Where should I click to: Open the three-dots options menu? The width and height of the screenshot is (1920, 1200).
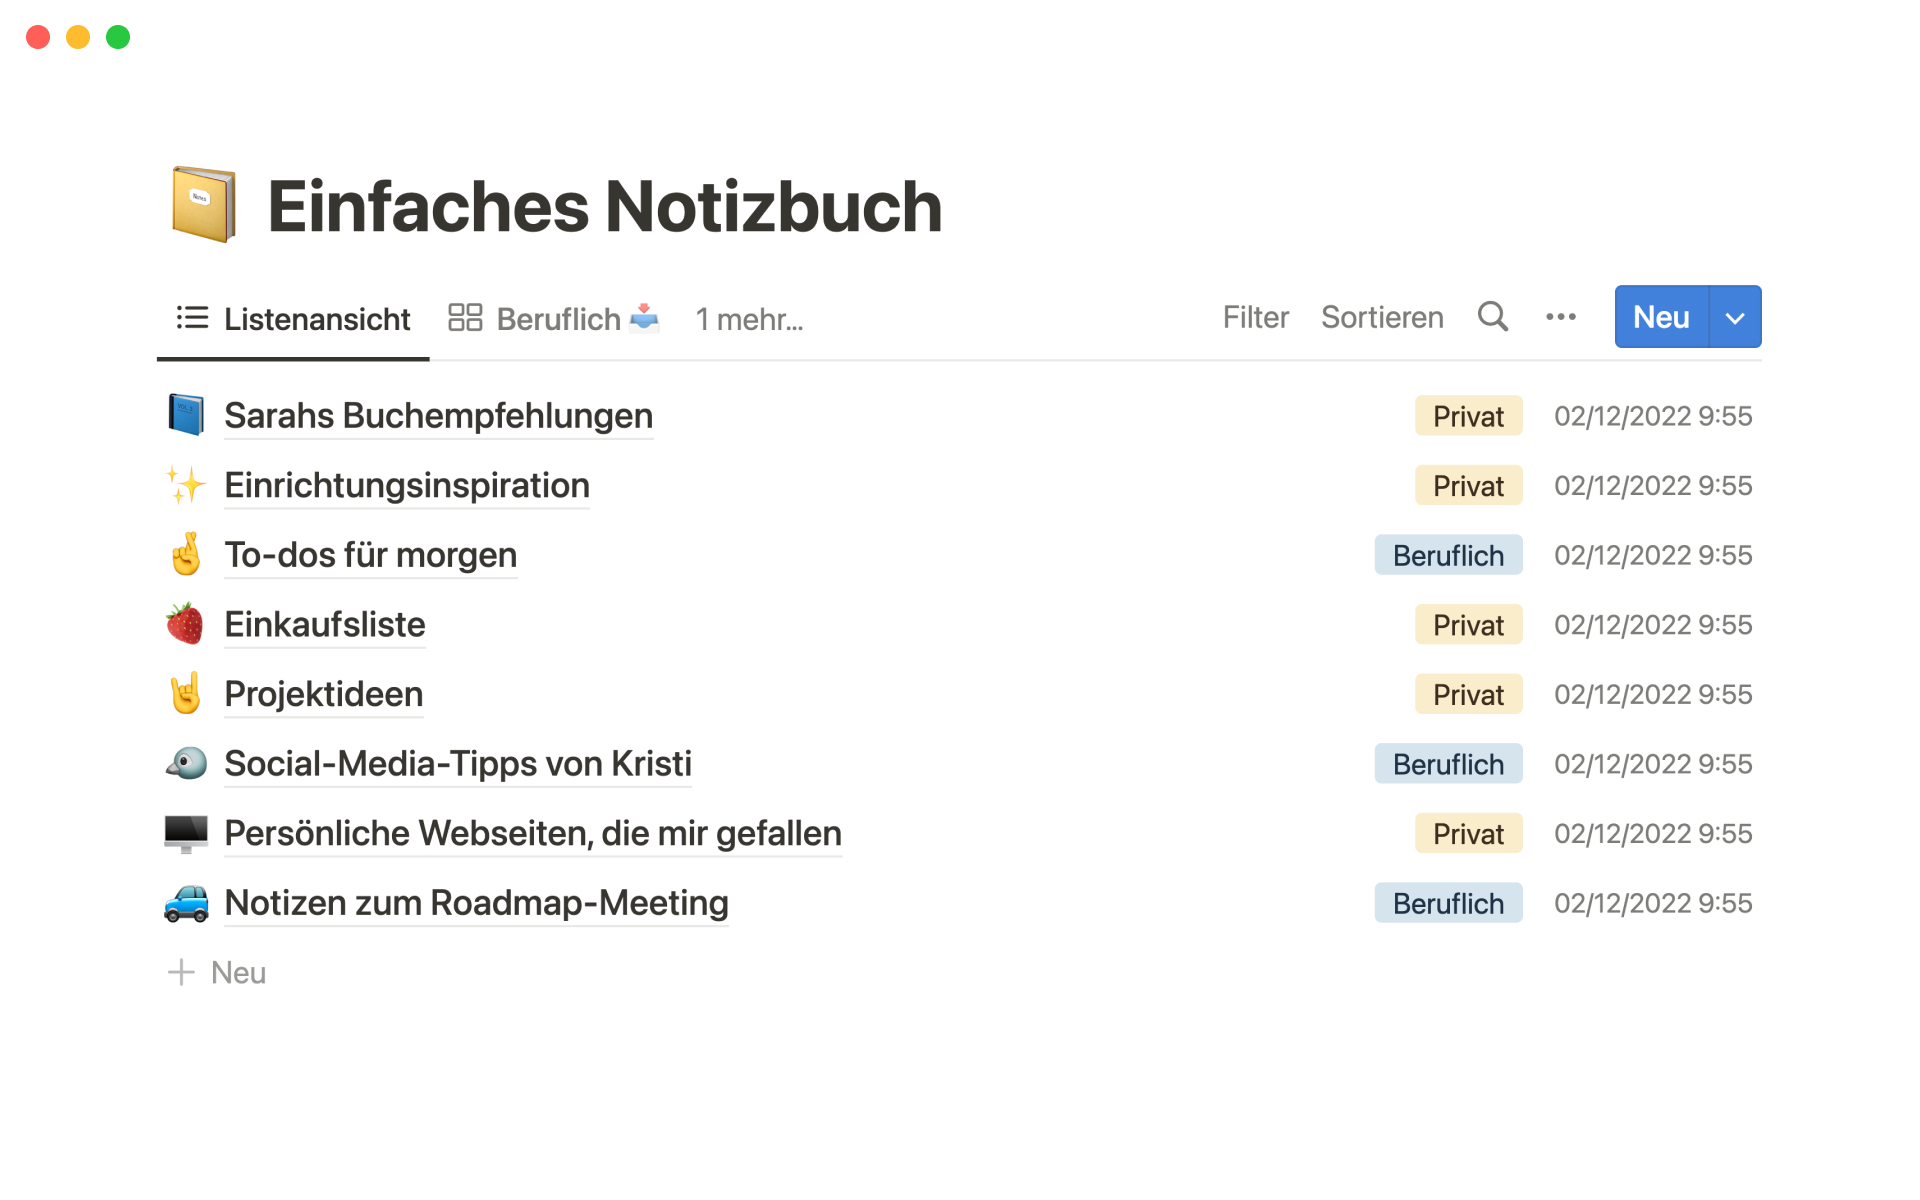(1560, 317)
